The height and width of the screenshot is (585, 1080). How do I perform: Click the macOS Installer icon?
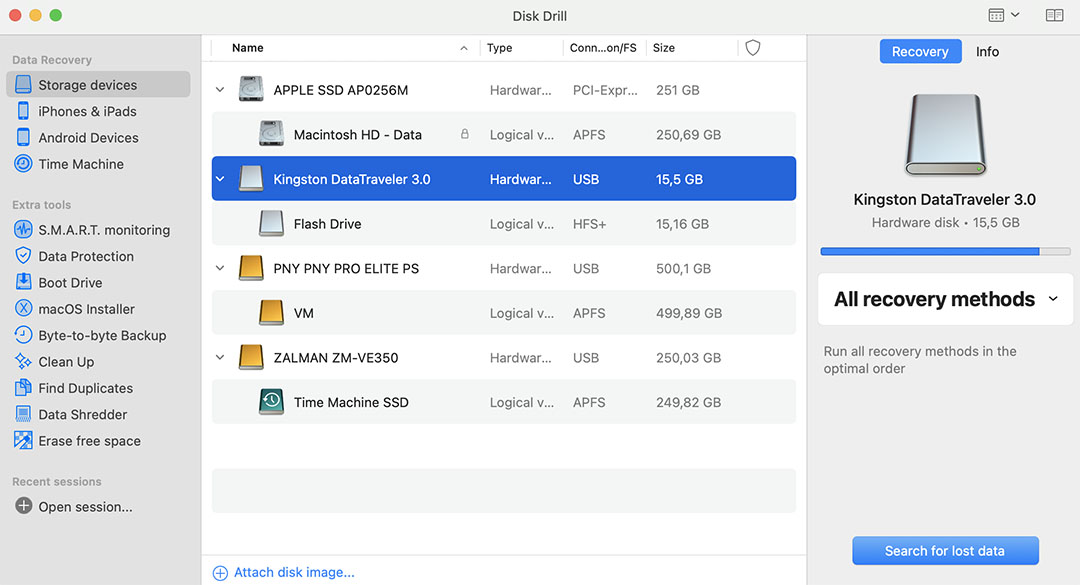coord(23,308)
